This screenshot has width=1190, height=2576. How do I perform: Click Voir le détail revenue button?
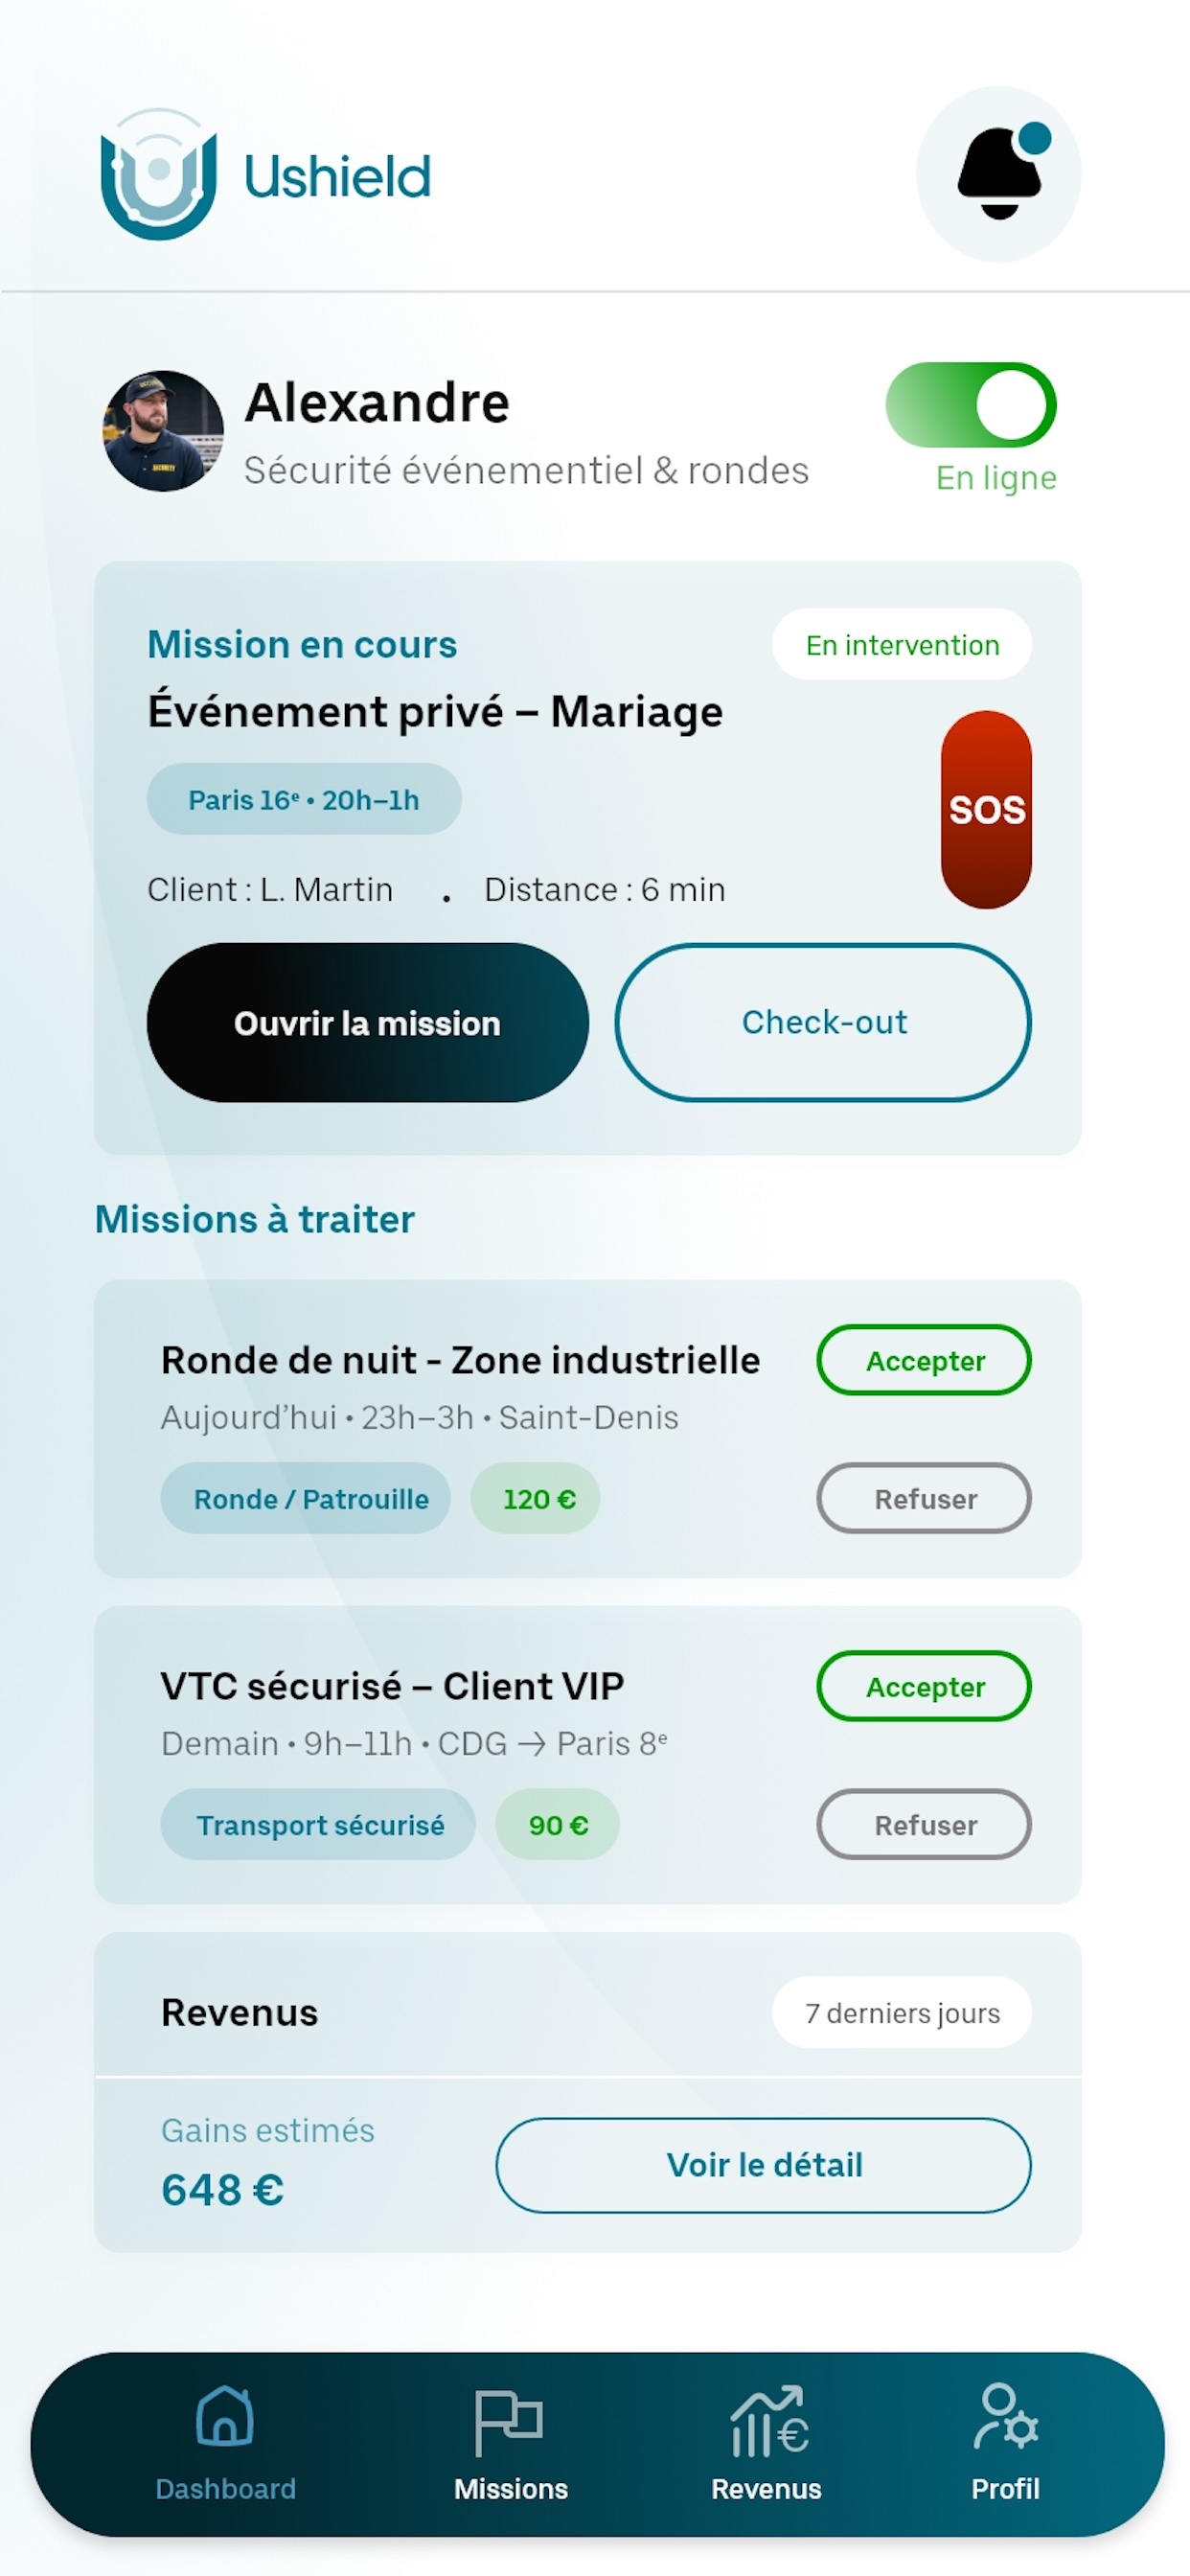click(x=764, y=2165)
